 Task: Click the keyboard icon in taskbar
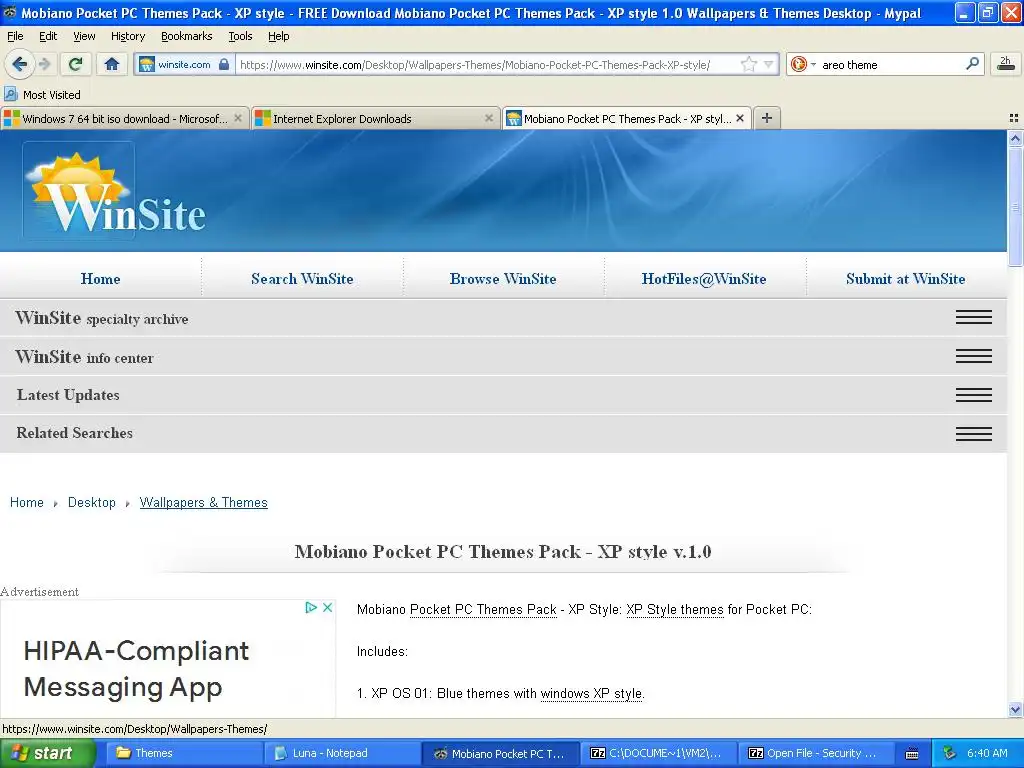click(x=912, y=754)
